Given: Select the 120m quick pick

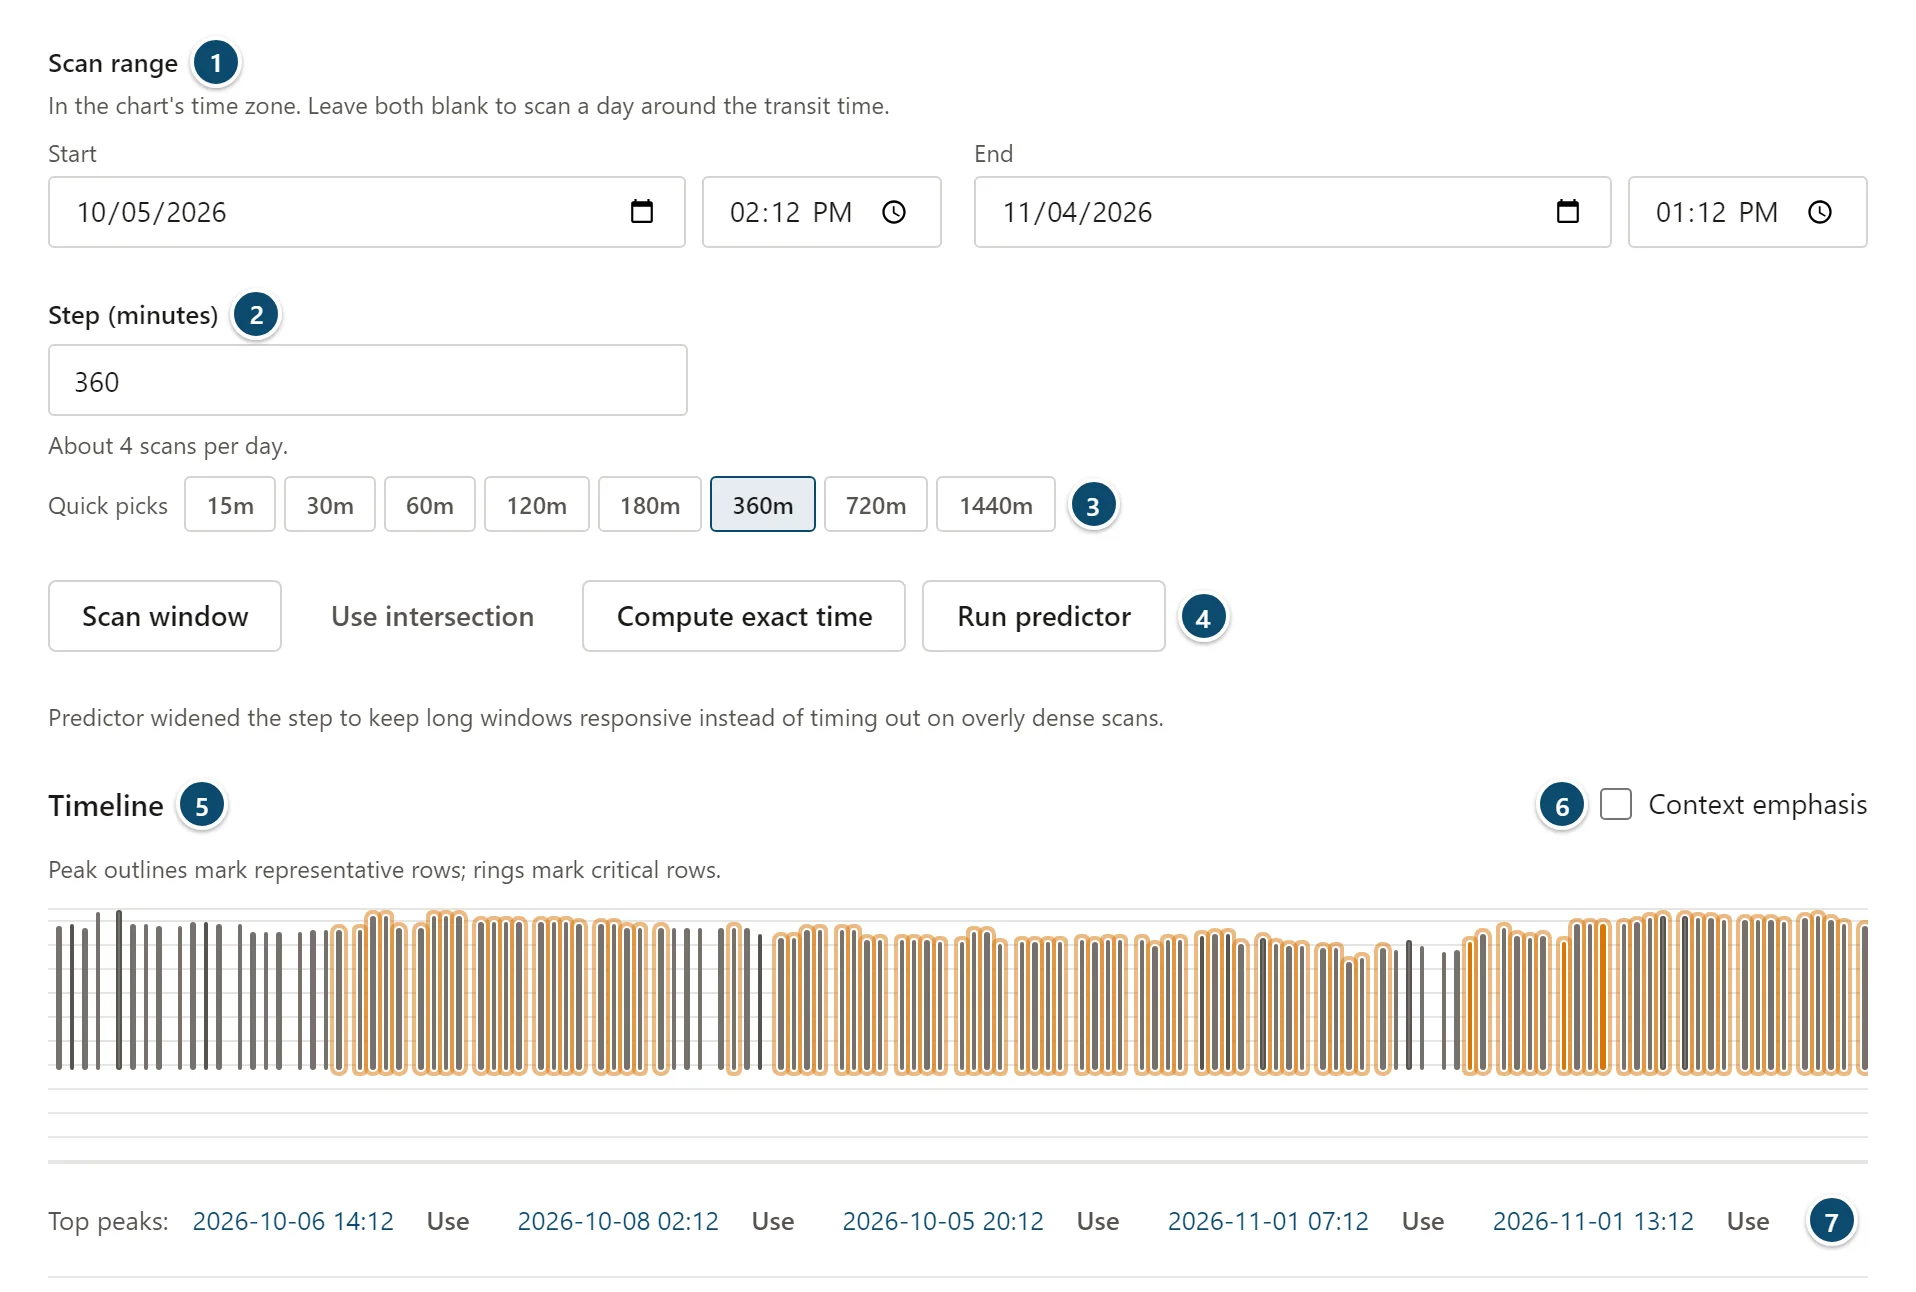Looking at the screenshot, I should click(x=537, y=505).
